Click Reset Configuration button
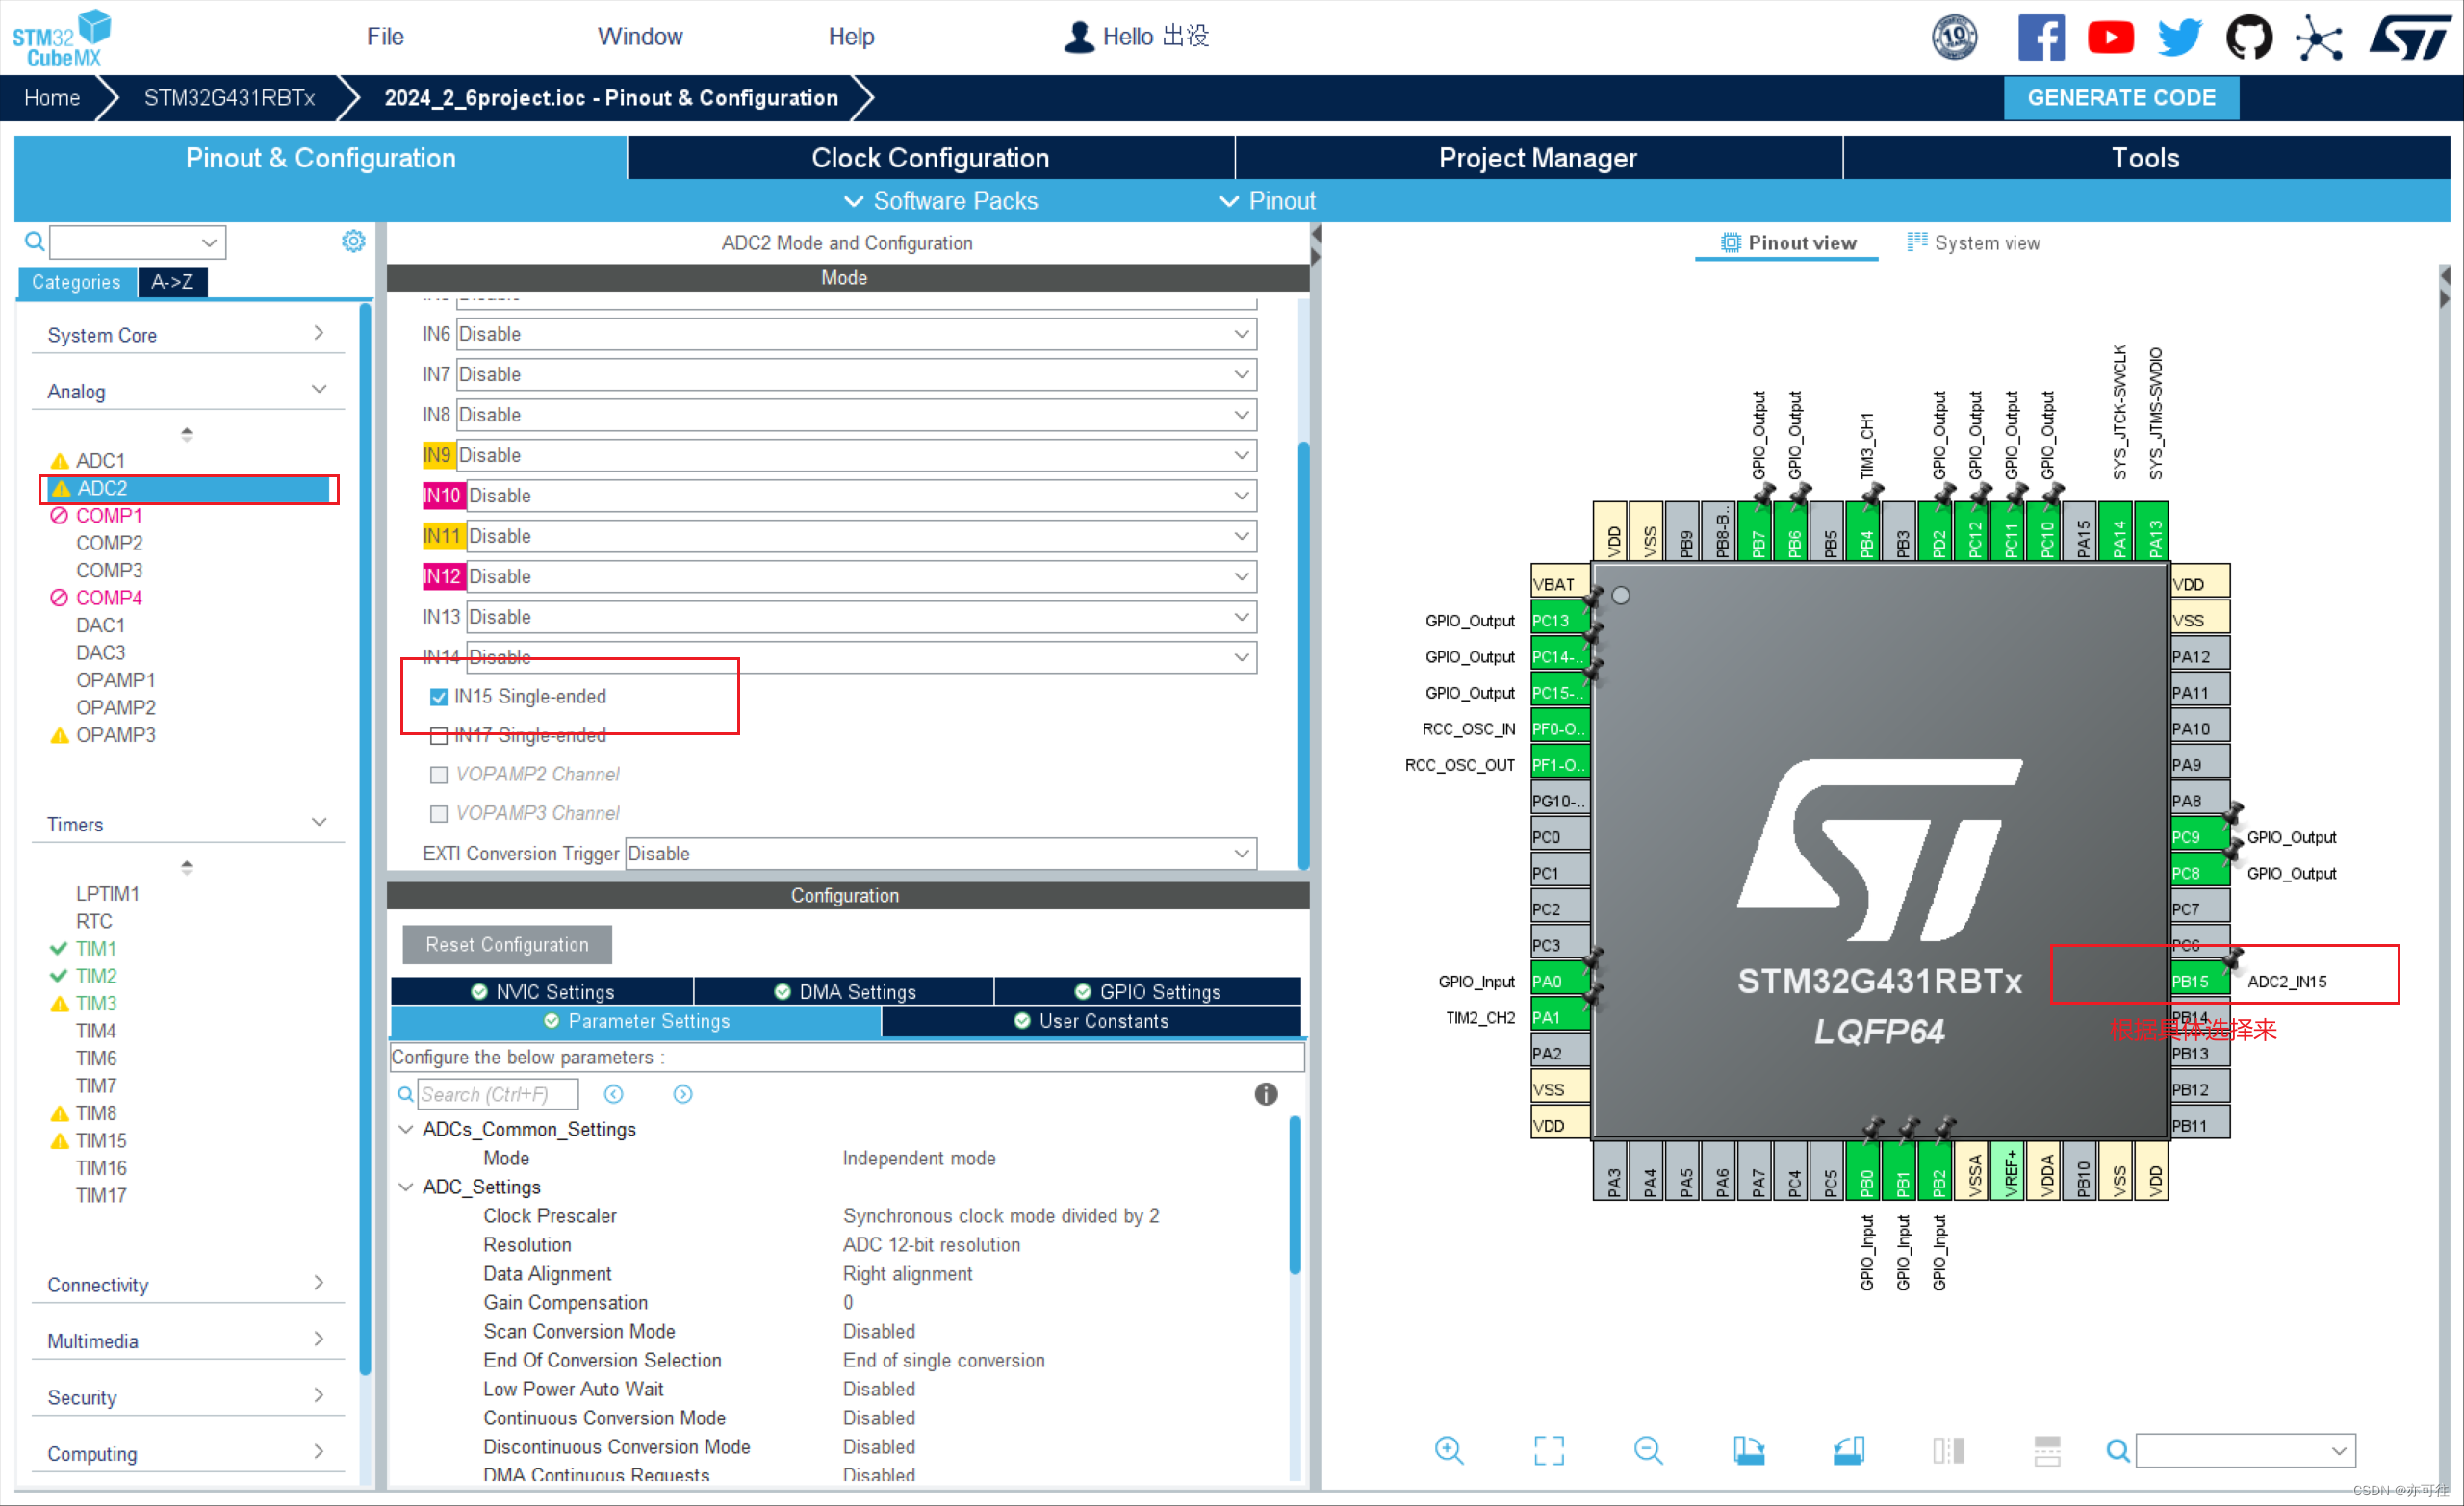This screenshot has height=1506, width=2464. pos(507,945)
